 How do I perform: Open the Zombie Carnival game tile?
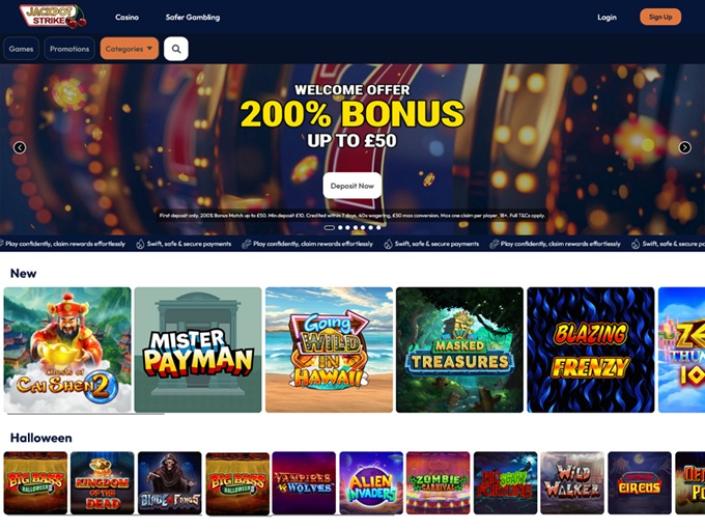(438, 483)
